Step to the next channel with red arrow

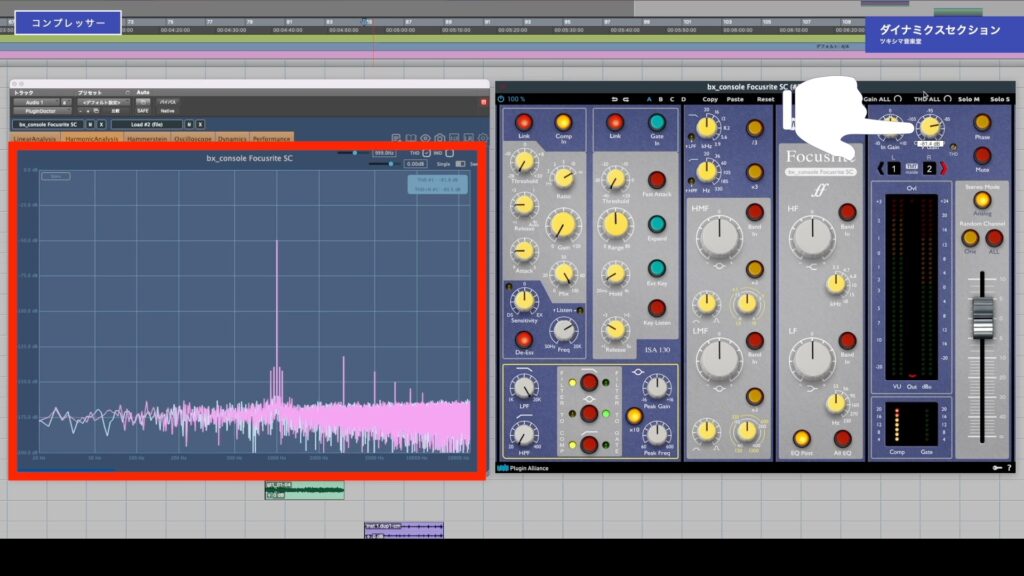[943, 168]
